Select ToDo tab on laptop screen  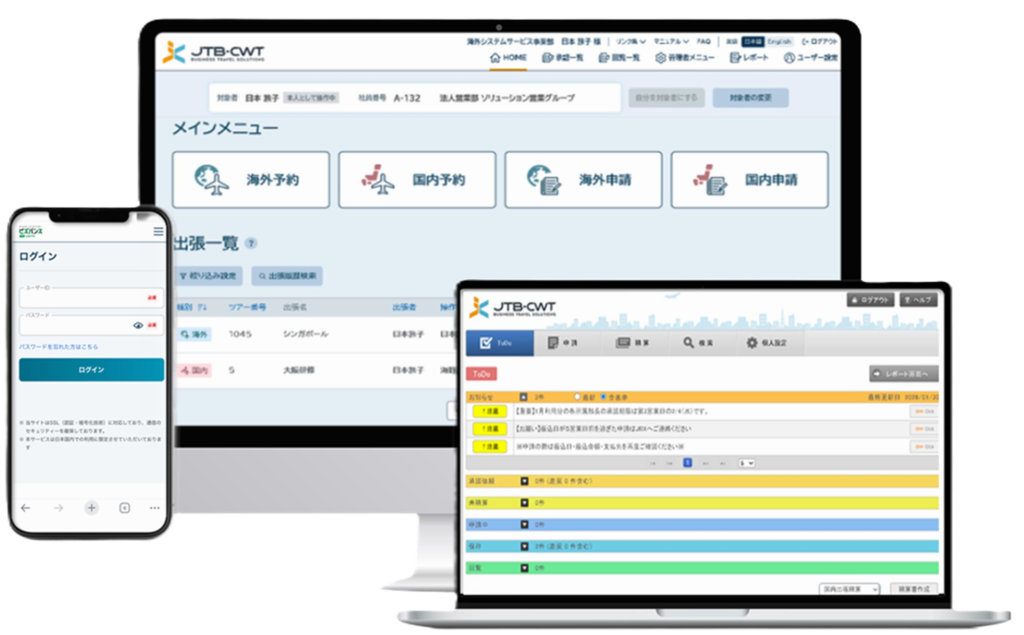point(500,342)
